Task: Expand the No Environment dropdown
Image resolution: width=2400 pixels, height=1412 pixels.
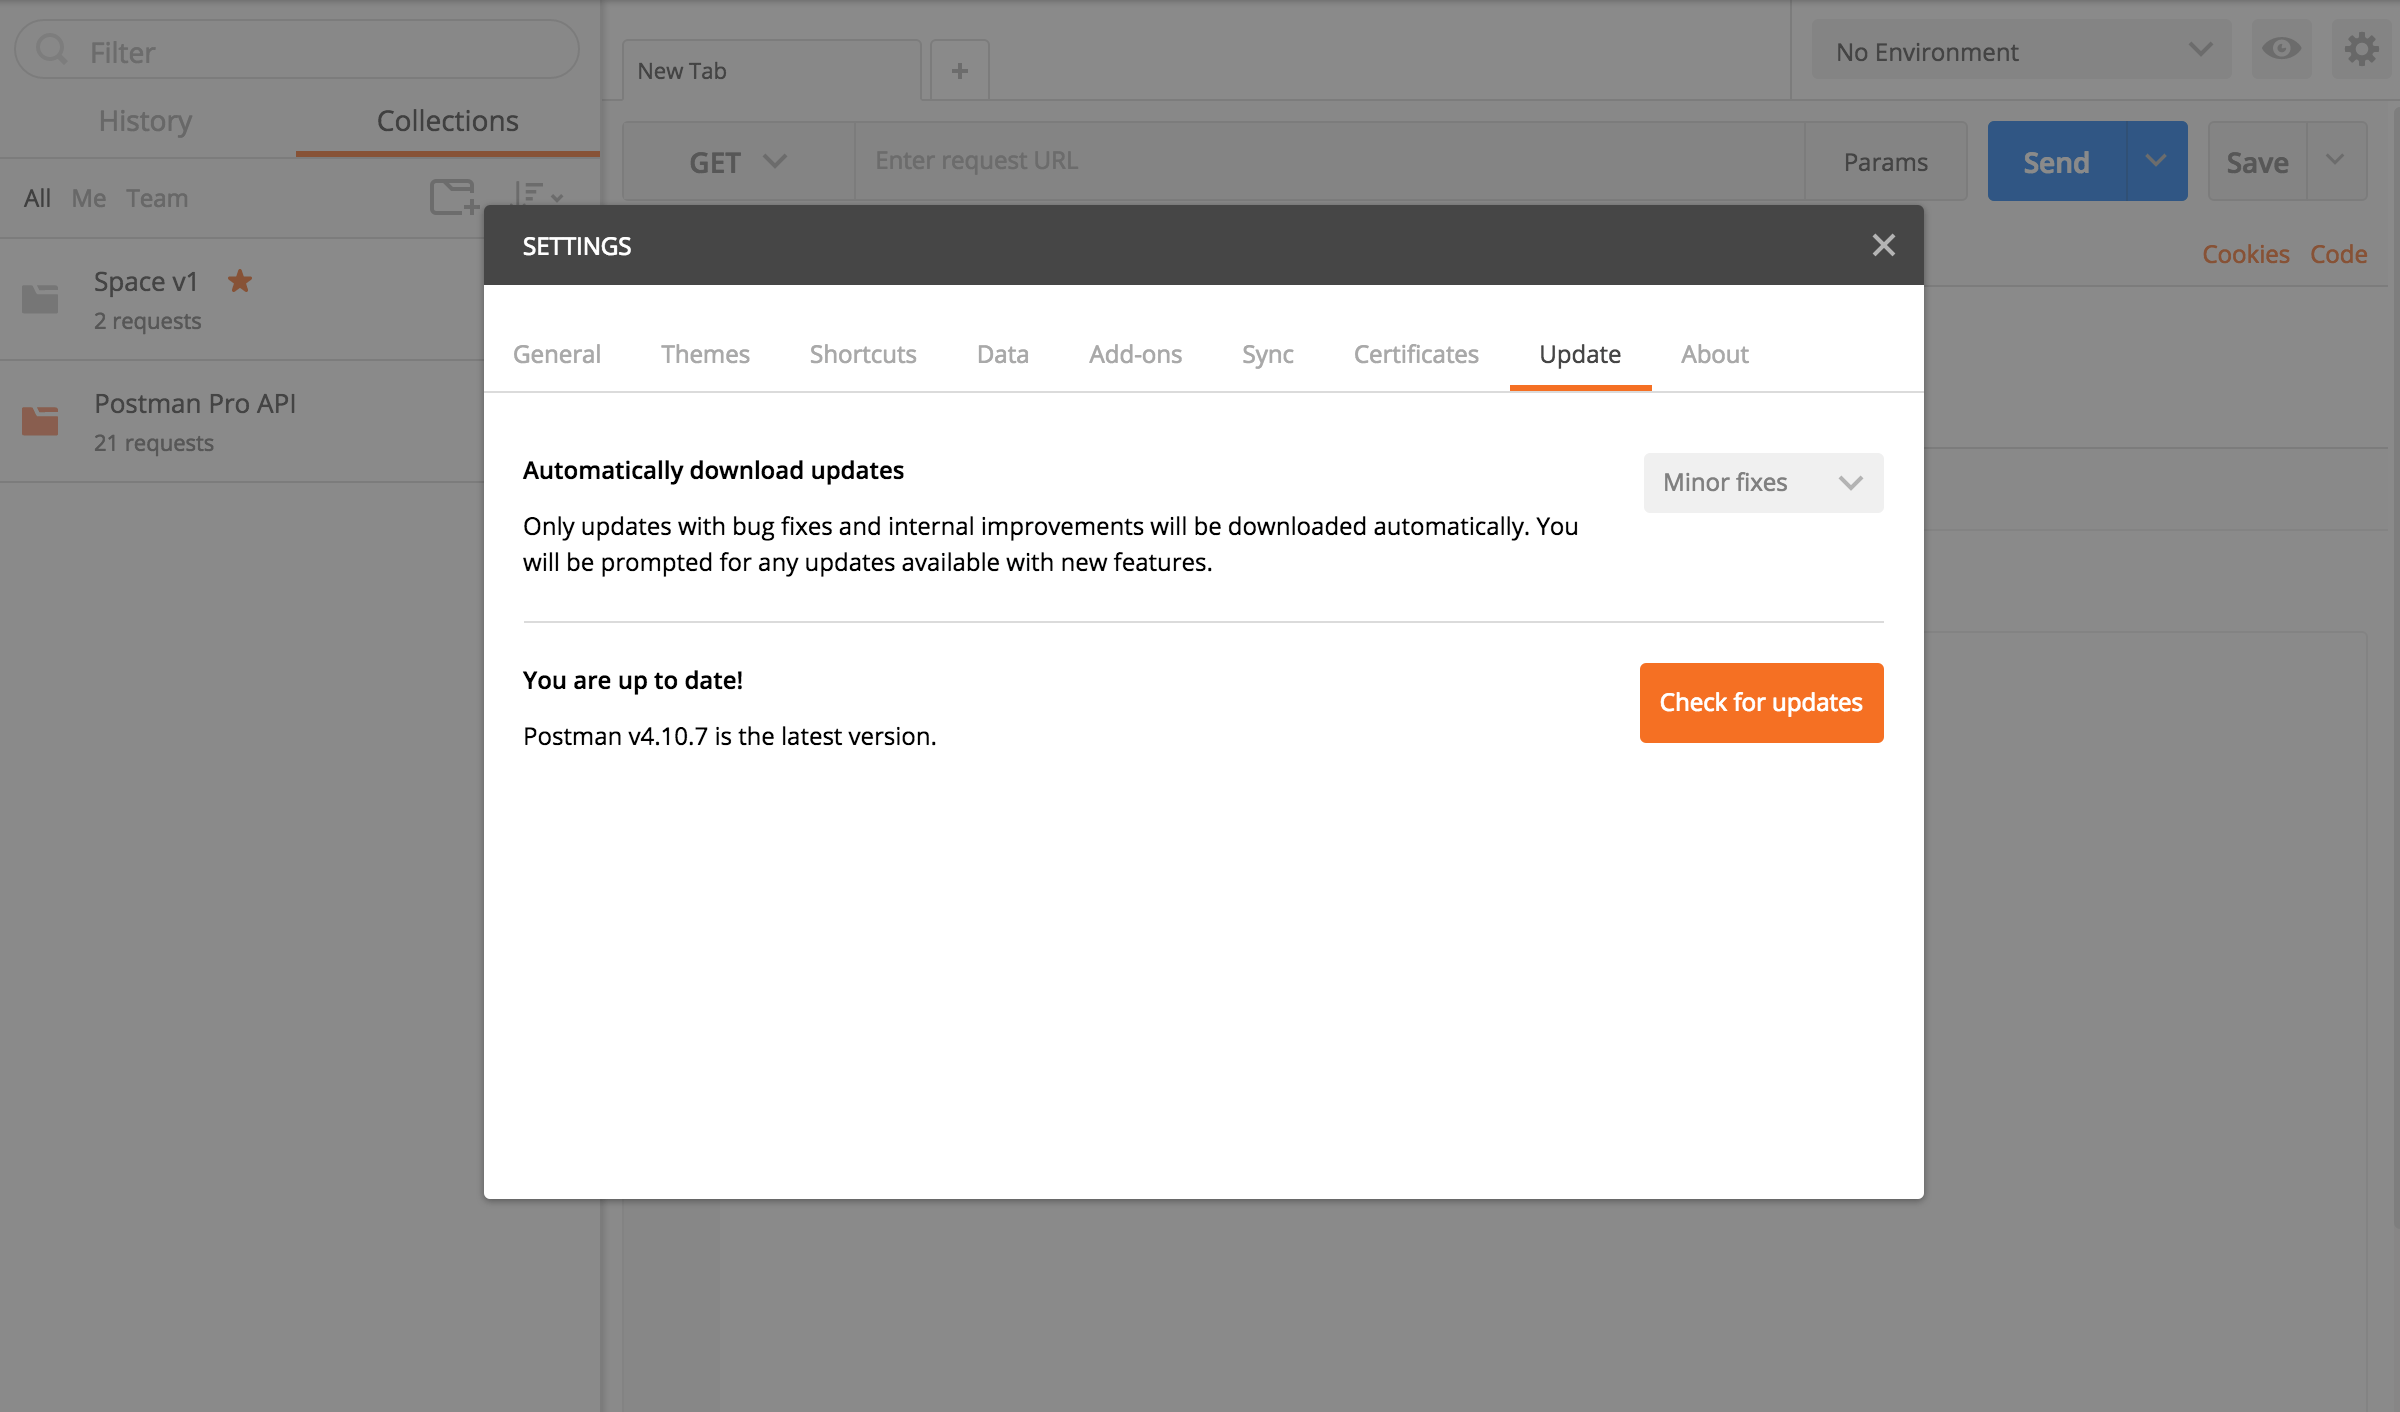Action: [x=2021, y=51]
